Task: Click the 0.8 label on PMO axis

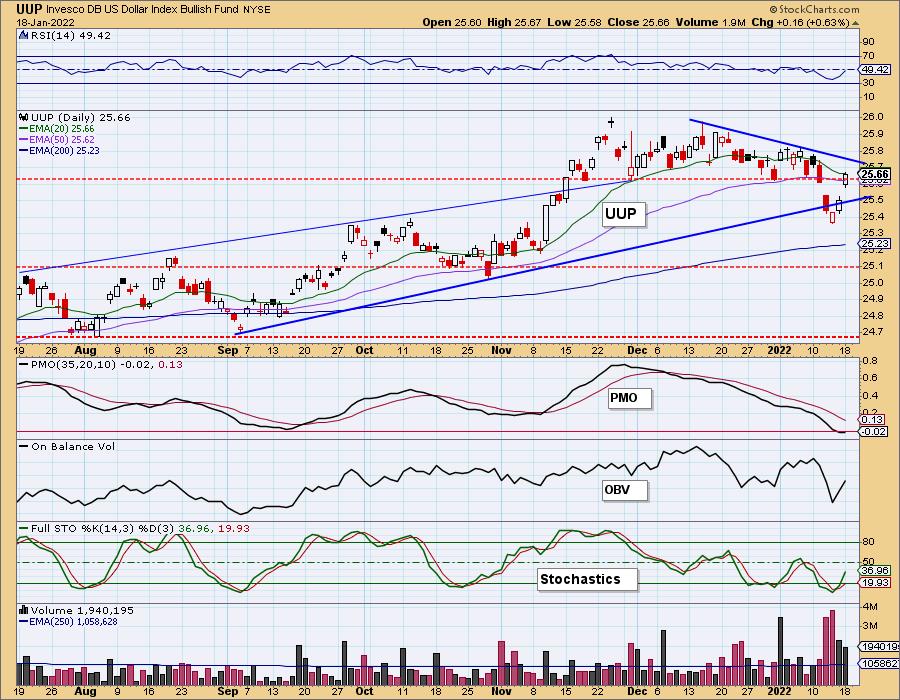Action: pos(870,360)
